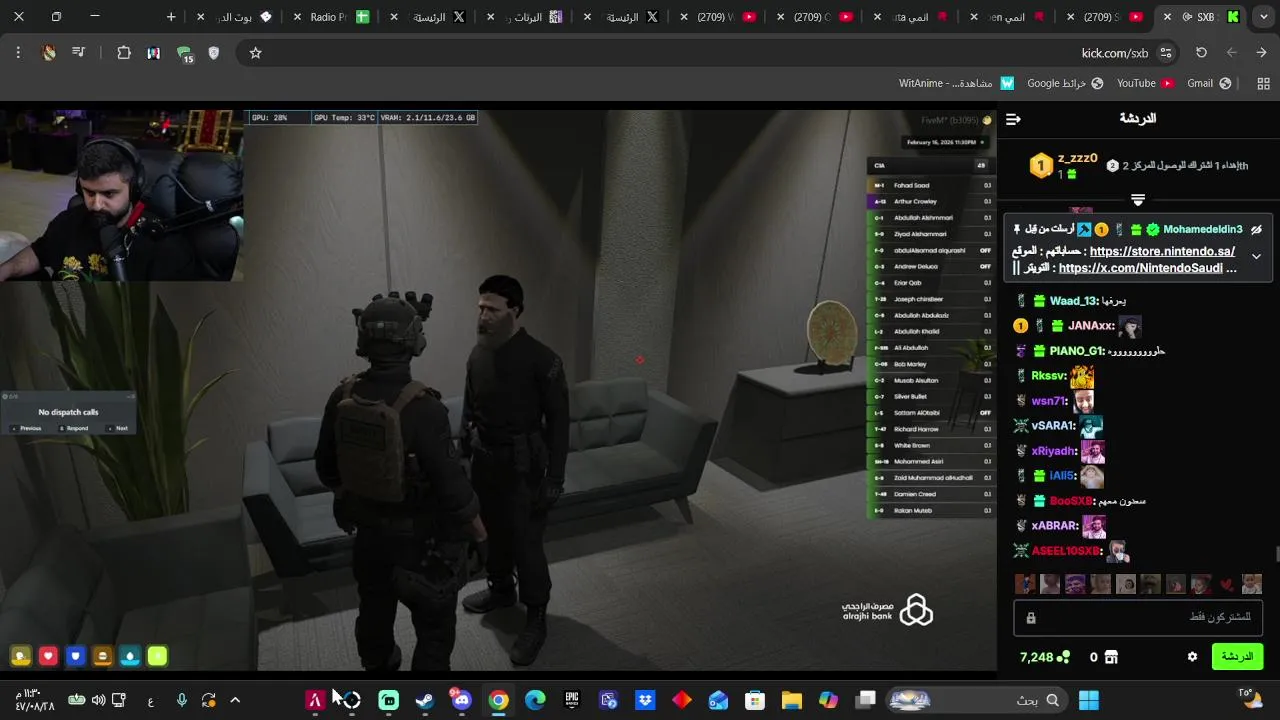Expand the leaderboard gift banner handle
The width and height of the screenshot is (1280, 720).
pos(1138,200)
